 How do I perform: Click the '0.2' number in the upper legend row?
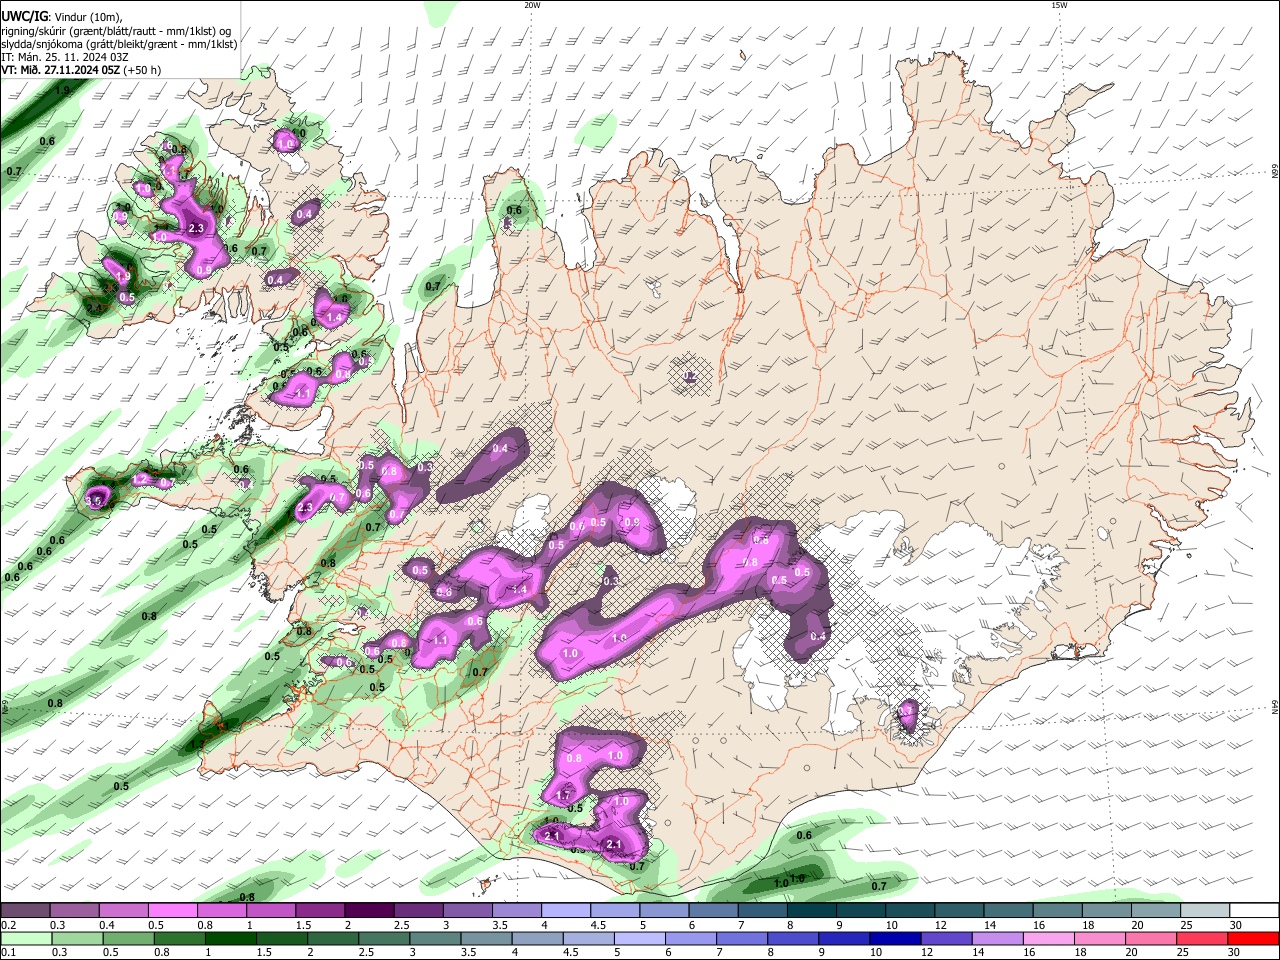tap(8, 925)
